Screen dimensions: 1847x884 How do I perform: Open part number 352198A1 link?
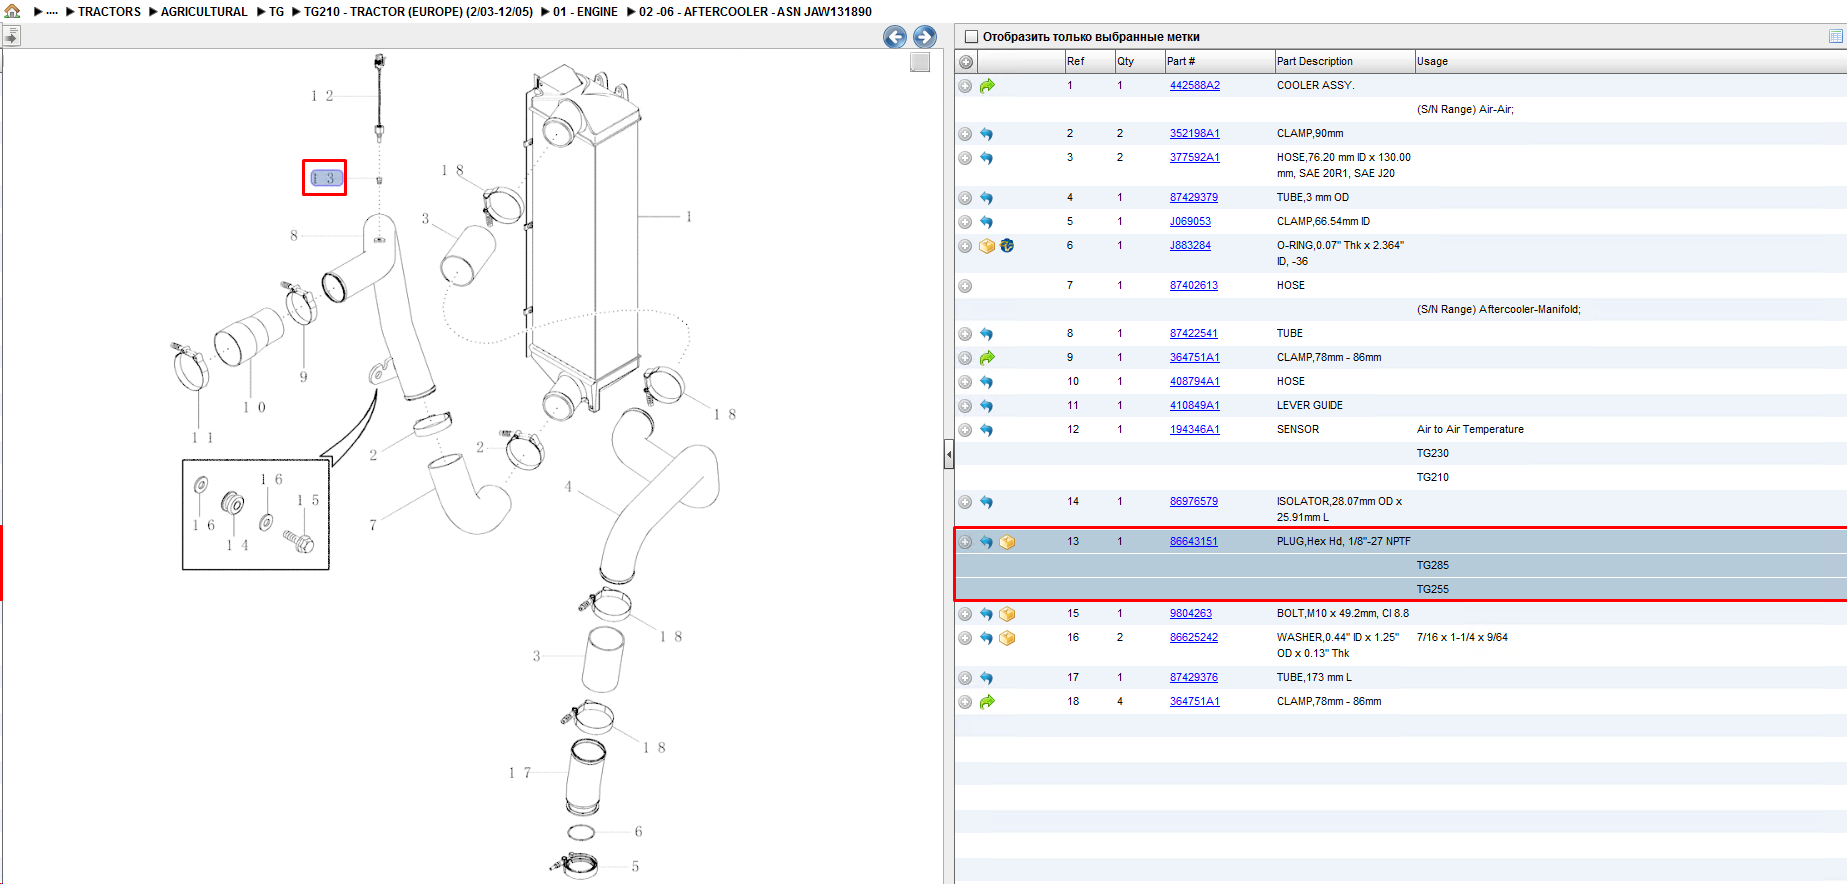[1195, 134]
